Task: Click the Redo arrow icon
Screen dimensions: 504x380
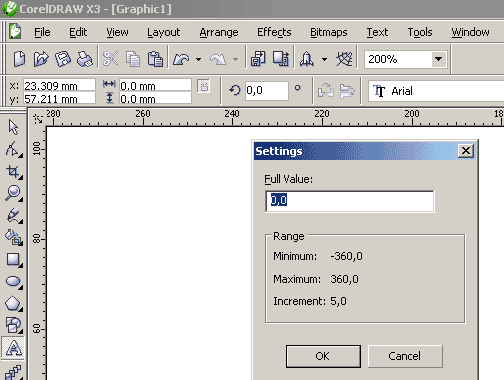Action: coord(218,59)
